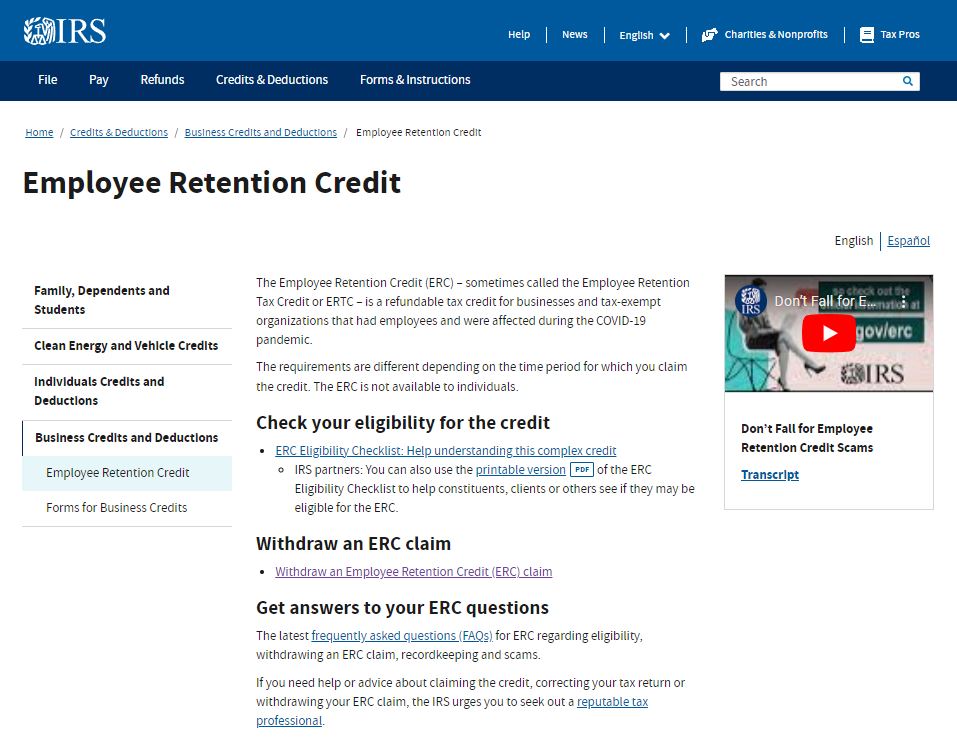Select Forms for Business Credits sidebar sub-item
Image resolution: width=957 pixels, height=739 pixels.
point(127,508)
